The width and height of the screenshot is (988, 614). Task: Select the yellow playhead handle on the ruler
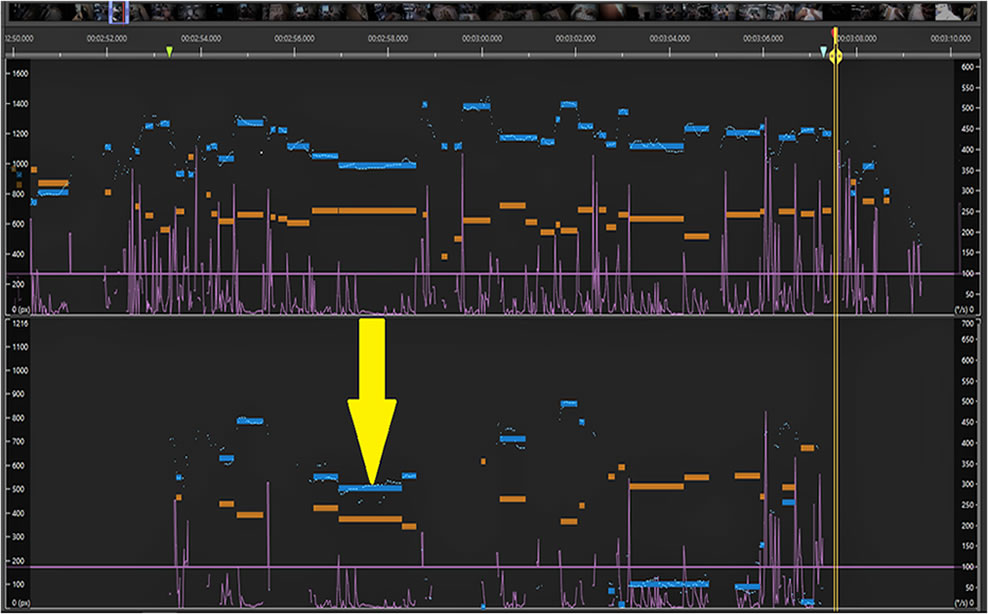coord(837,56)
